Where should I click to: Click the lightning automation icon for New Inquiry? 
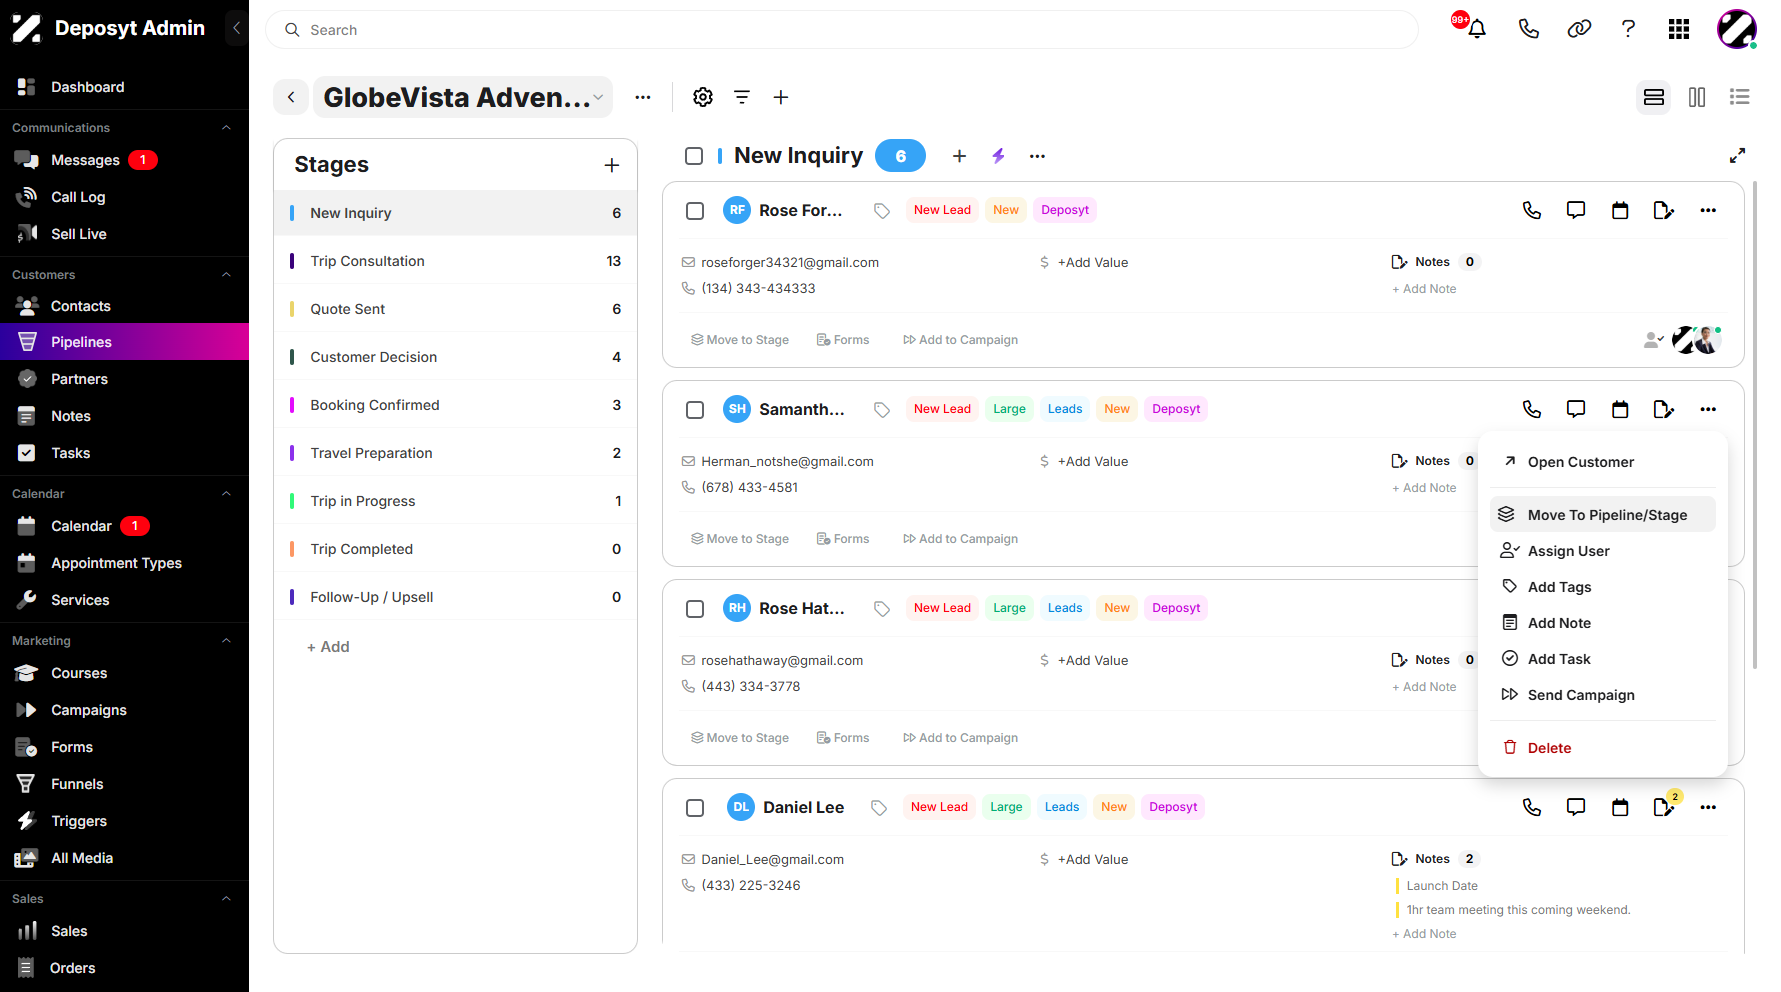[998, 156]
